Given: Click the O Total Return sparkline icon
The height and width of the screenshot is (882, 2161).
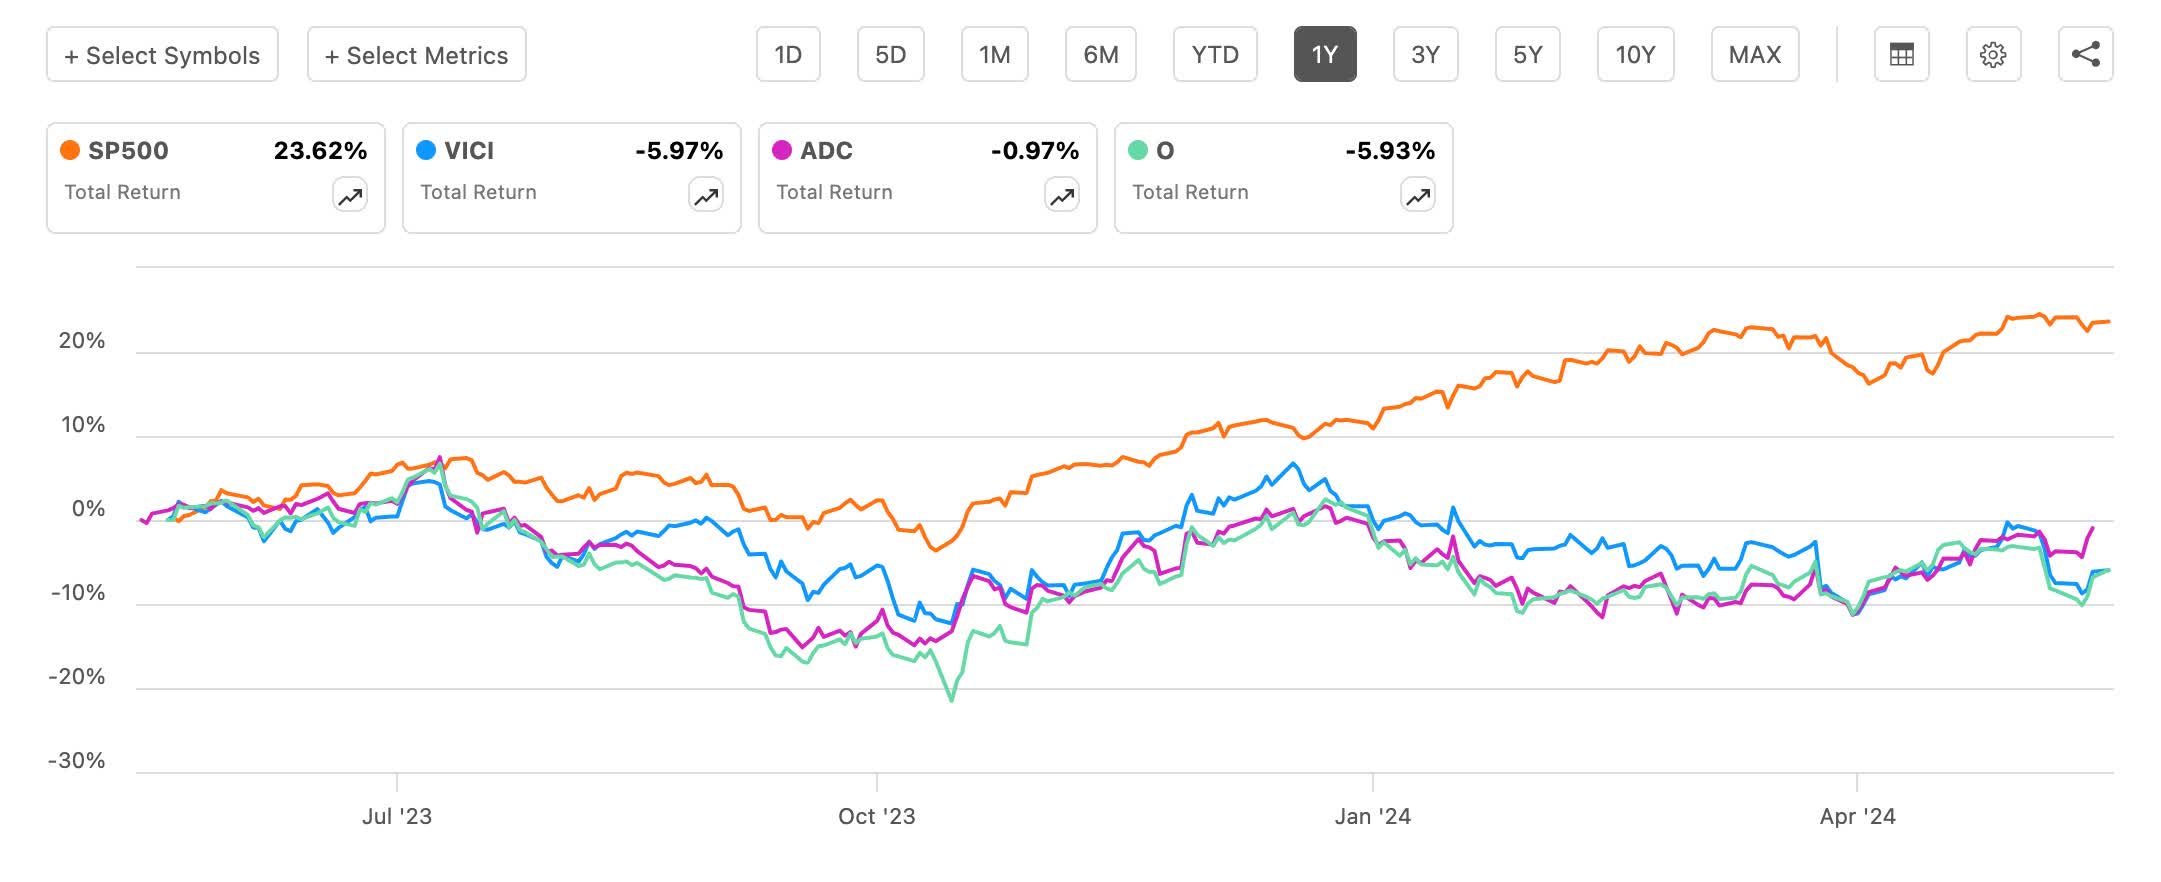Looking at the screenshot, I should pos(1416,196).
